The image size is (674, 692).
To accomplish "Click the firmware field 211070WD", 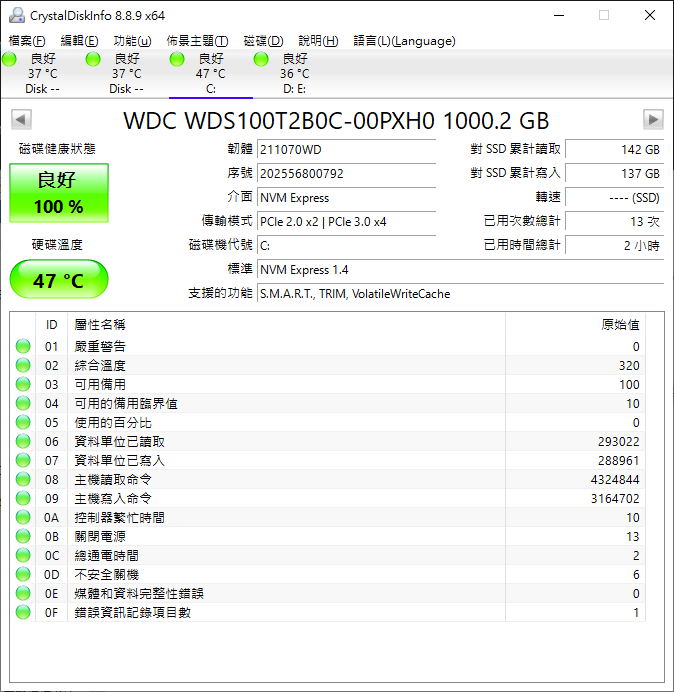I will [346, 150].
